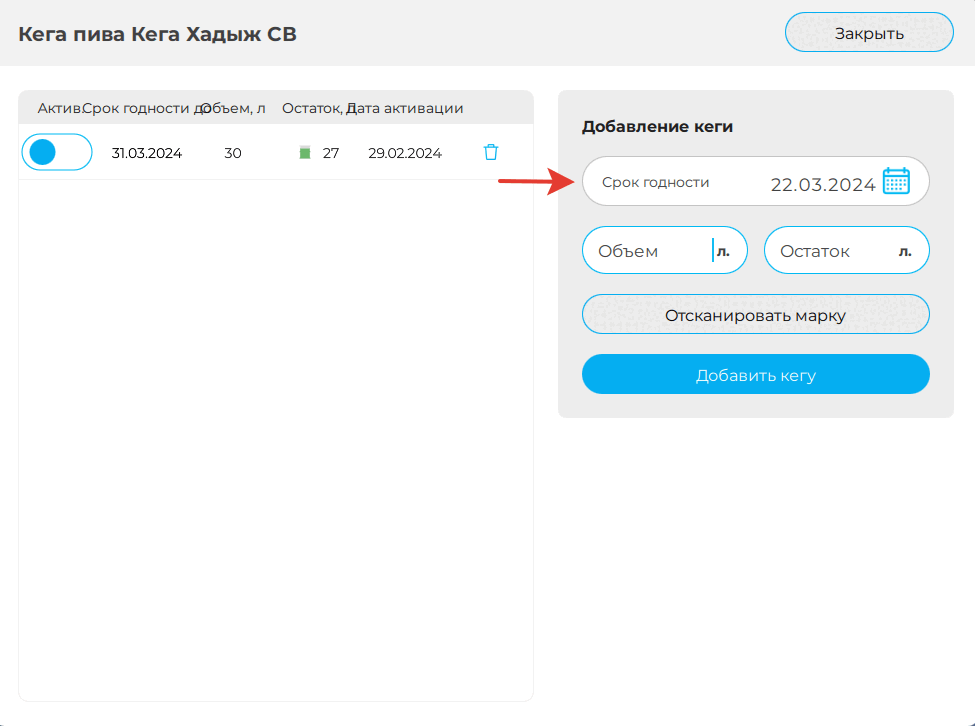Click Отсканировать марку
Image resolution: width=978 pixels, height=726 pixels.
(x=755, y=313)
